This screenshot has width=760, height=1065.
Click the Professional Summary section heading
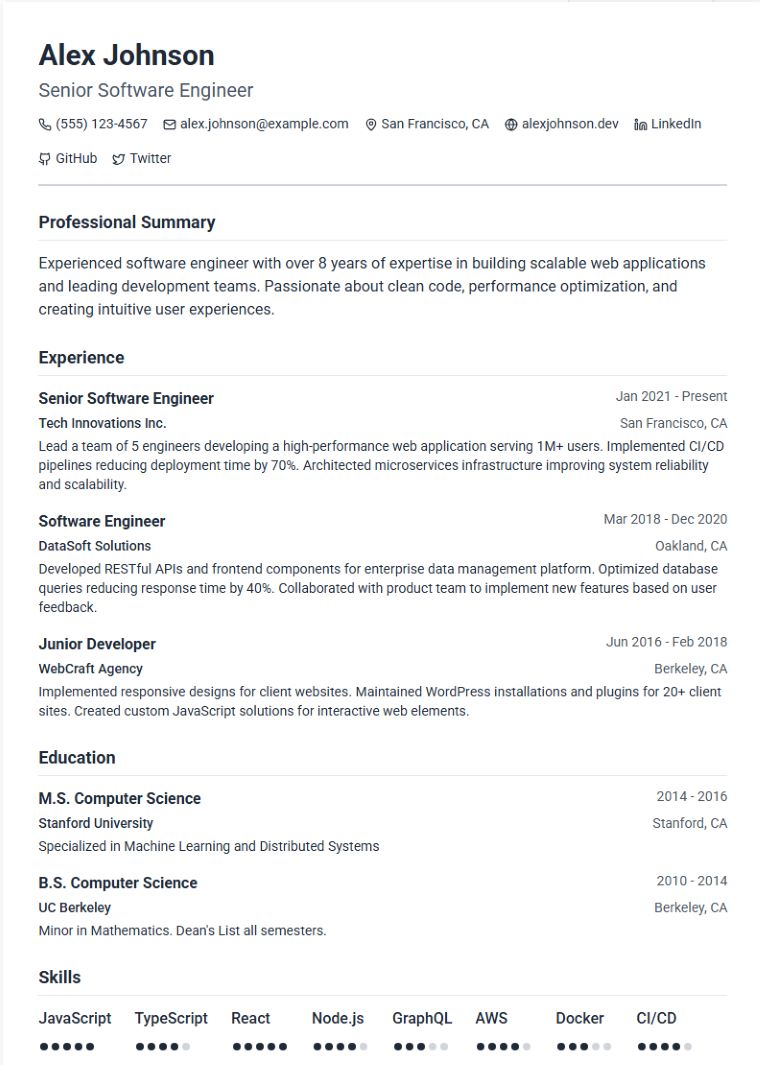click(127, 222)
